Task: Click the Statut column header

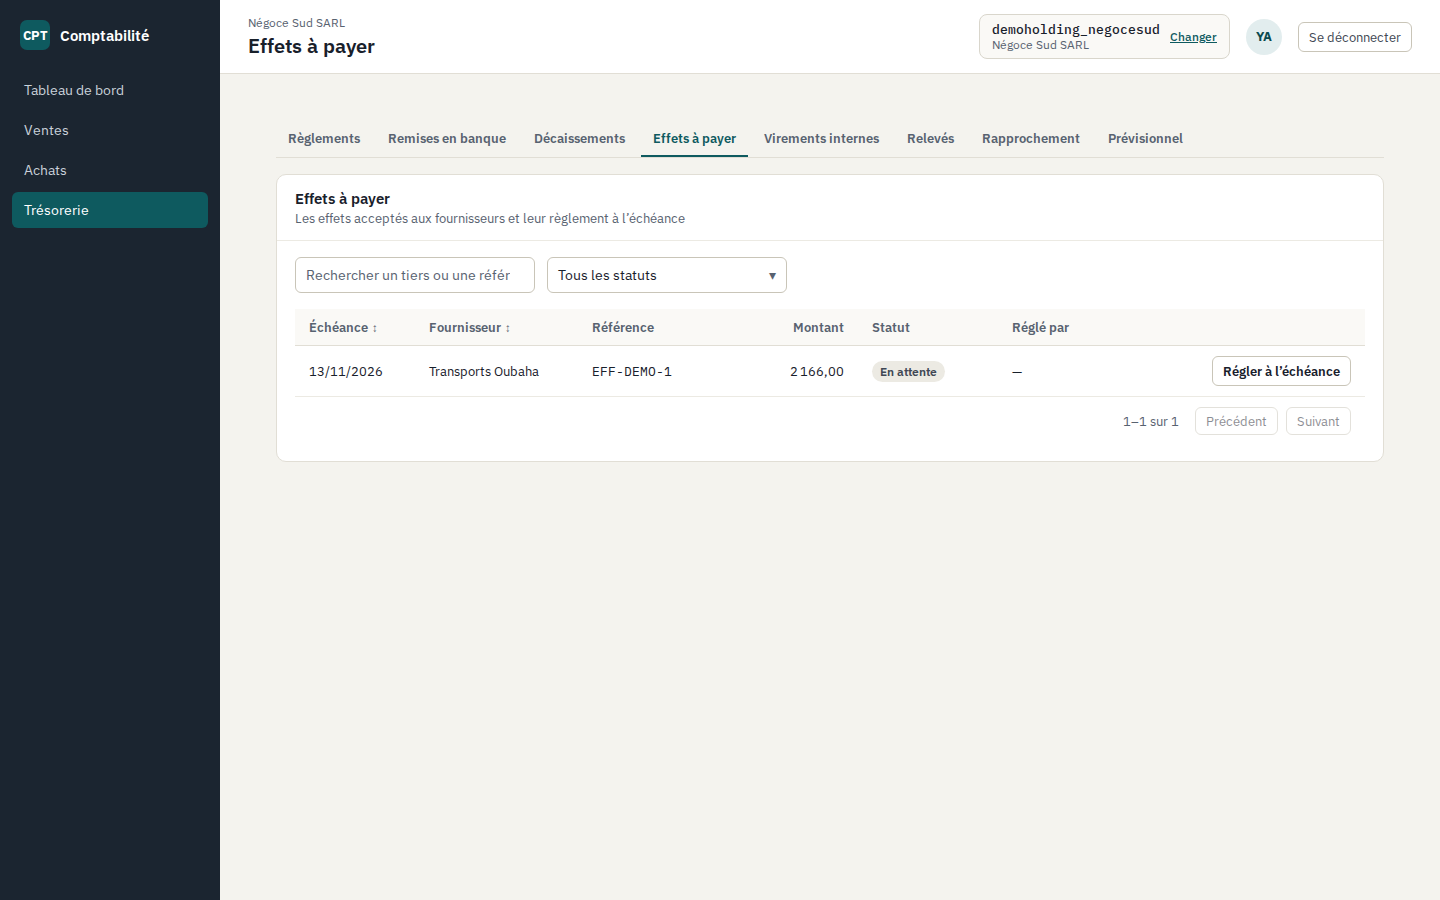Action: (x=891, y=327)
